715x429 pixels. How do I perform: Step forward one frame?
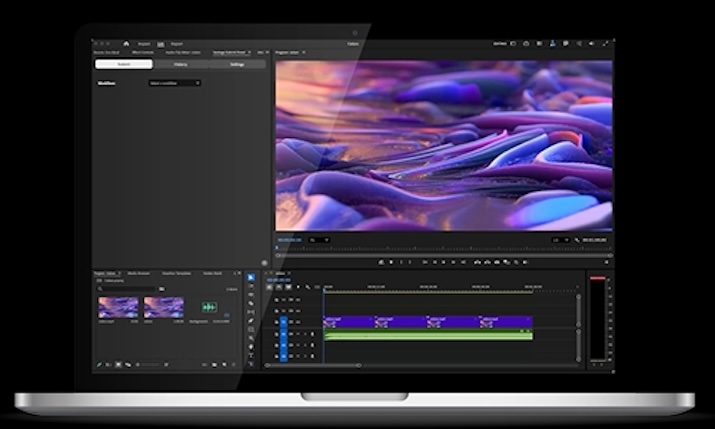(x=453, y=262)
